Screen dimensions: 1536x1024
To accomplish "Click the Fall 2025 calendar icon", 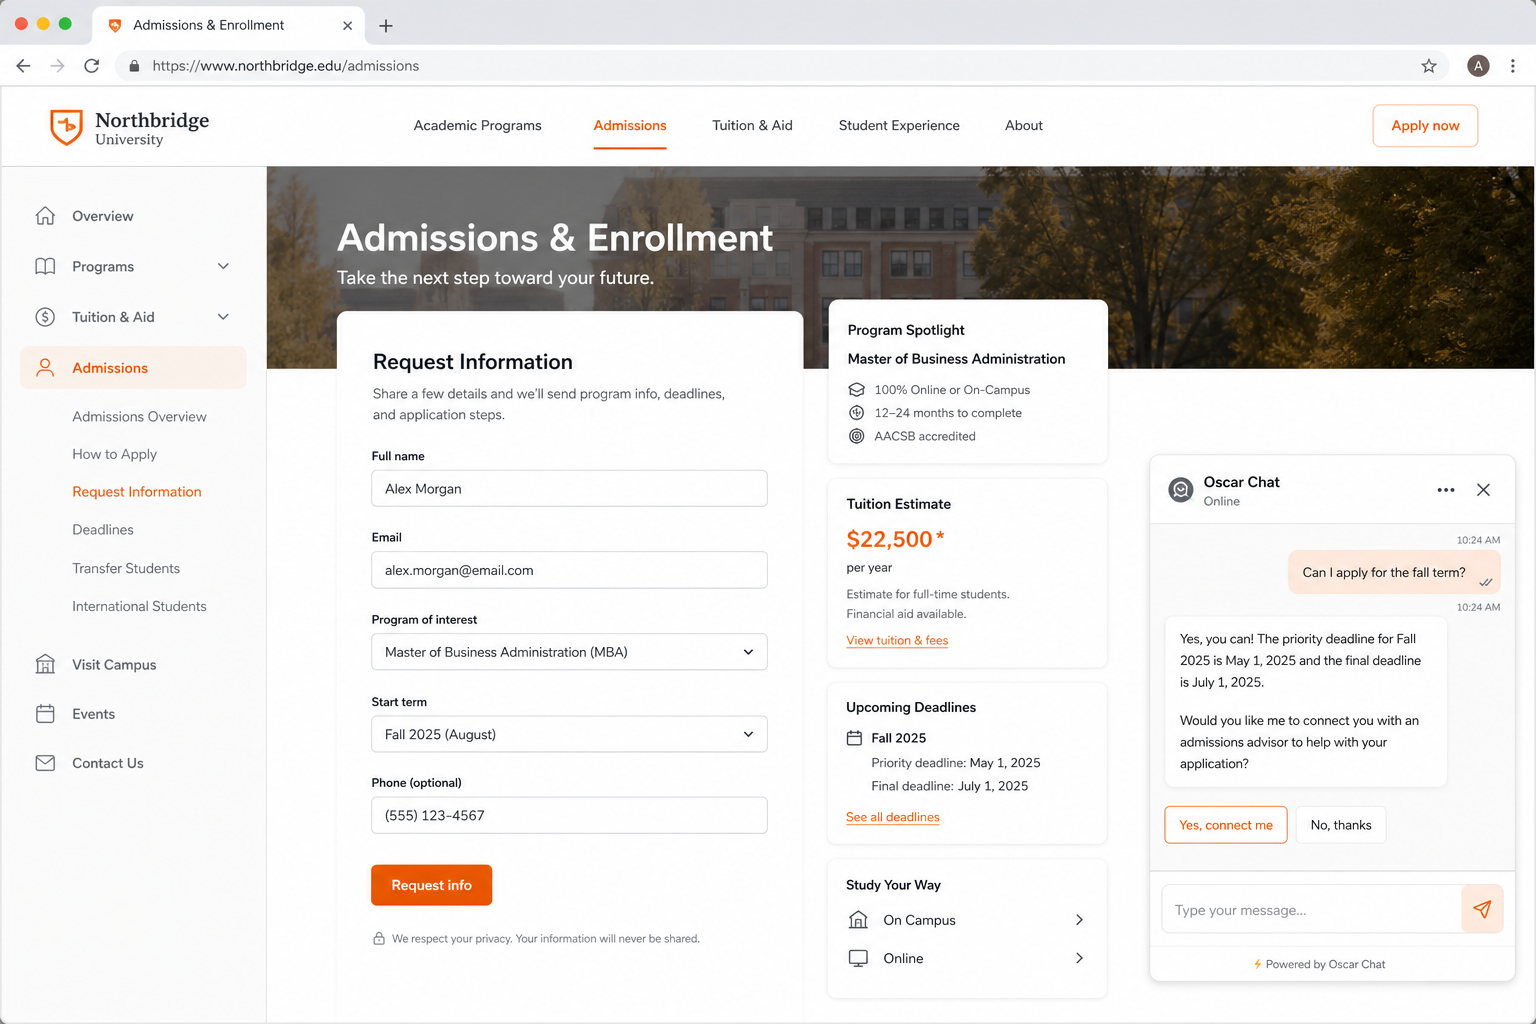I will [854, 738].
